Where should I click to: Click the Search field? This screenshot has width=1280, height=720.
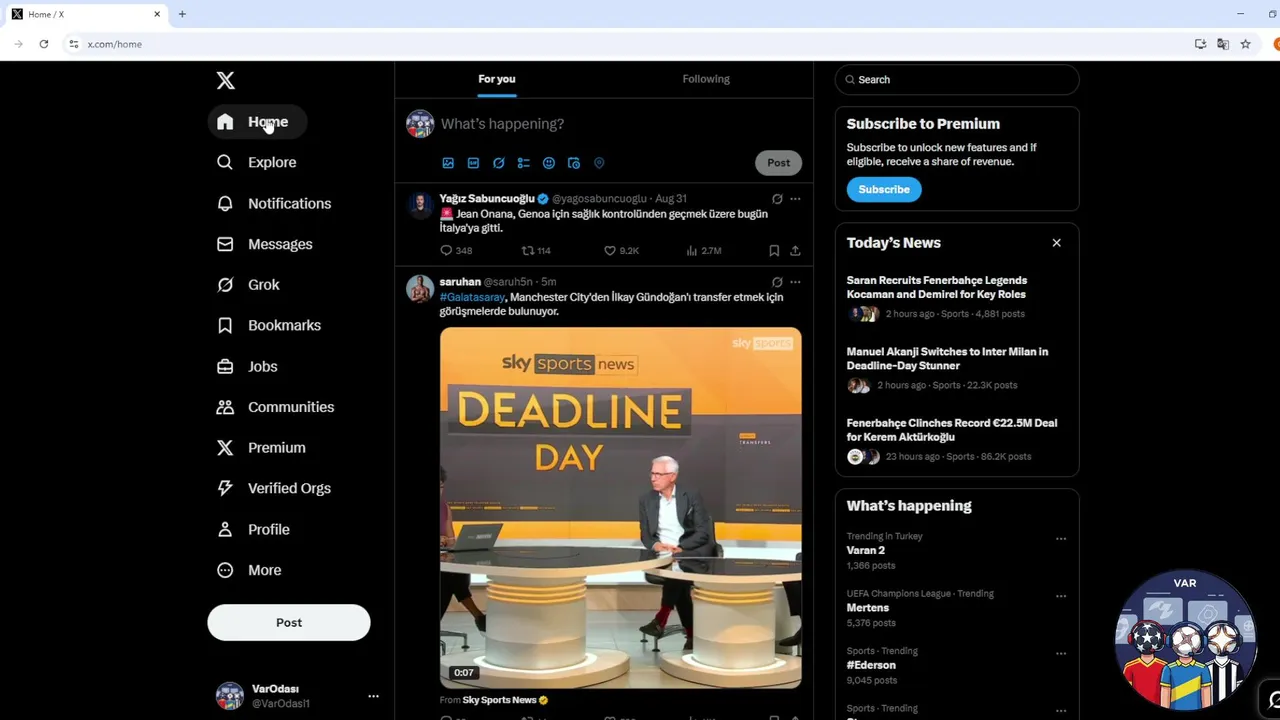[x=957, y=80]
